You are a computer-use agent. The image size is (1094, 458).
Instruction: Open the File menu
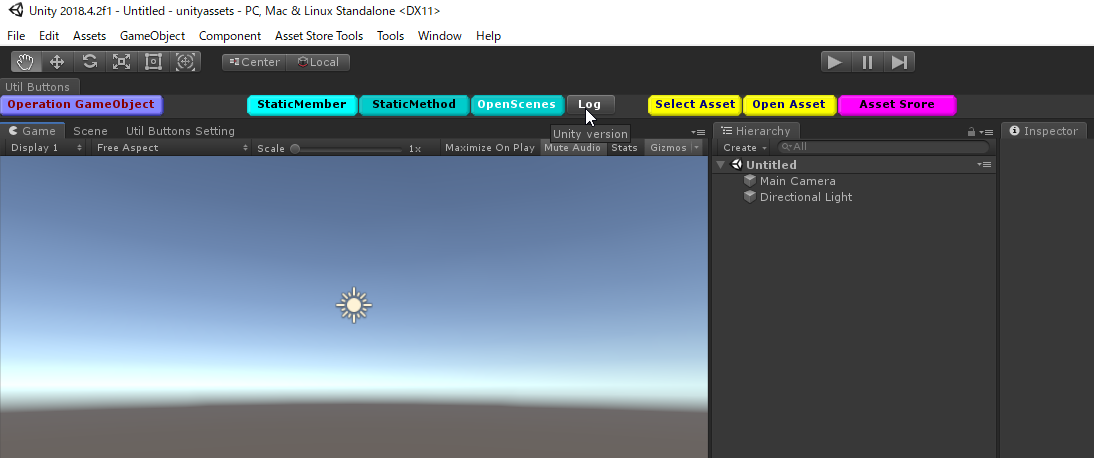coord(16,36)
